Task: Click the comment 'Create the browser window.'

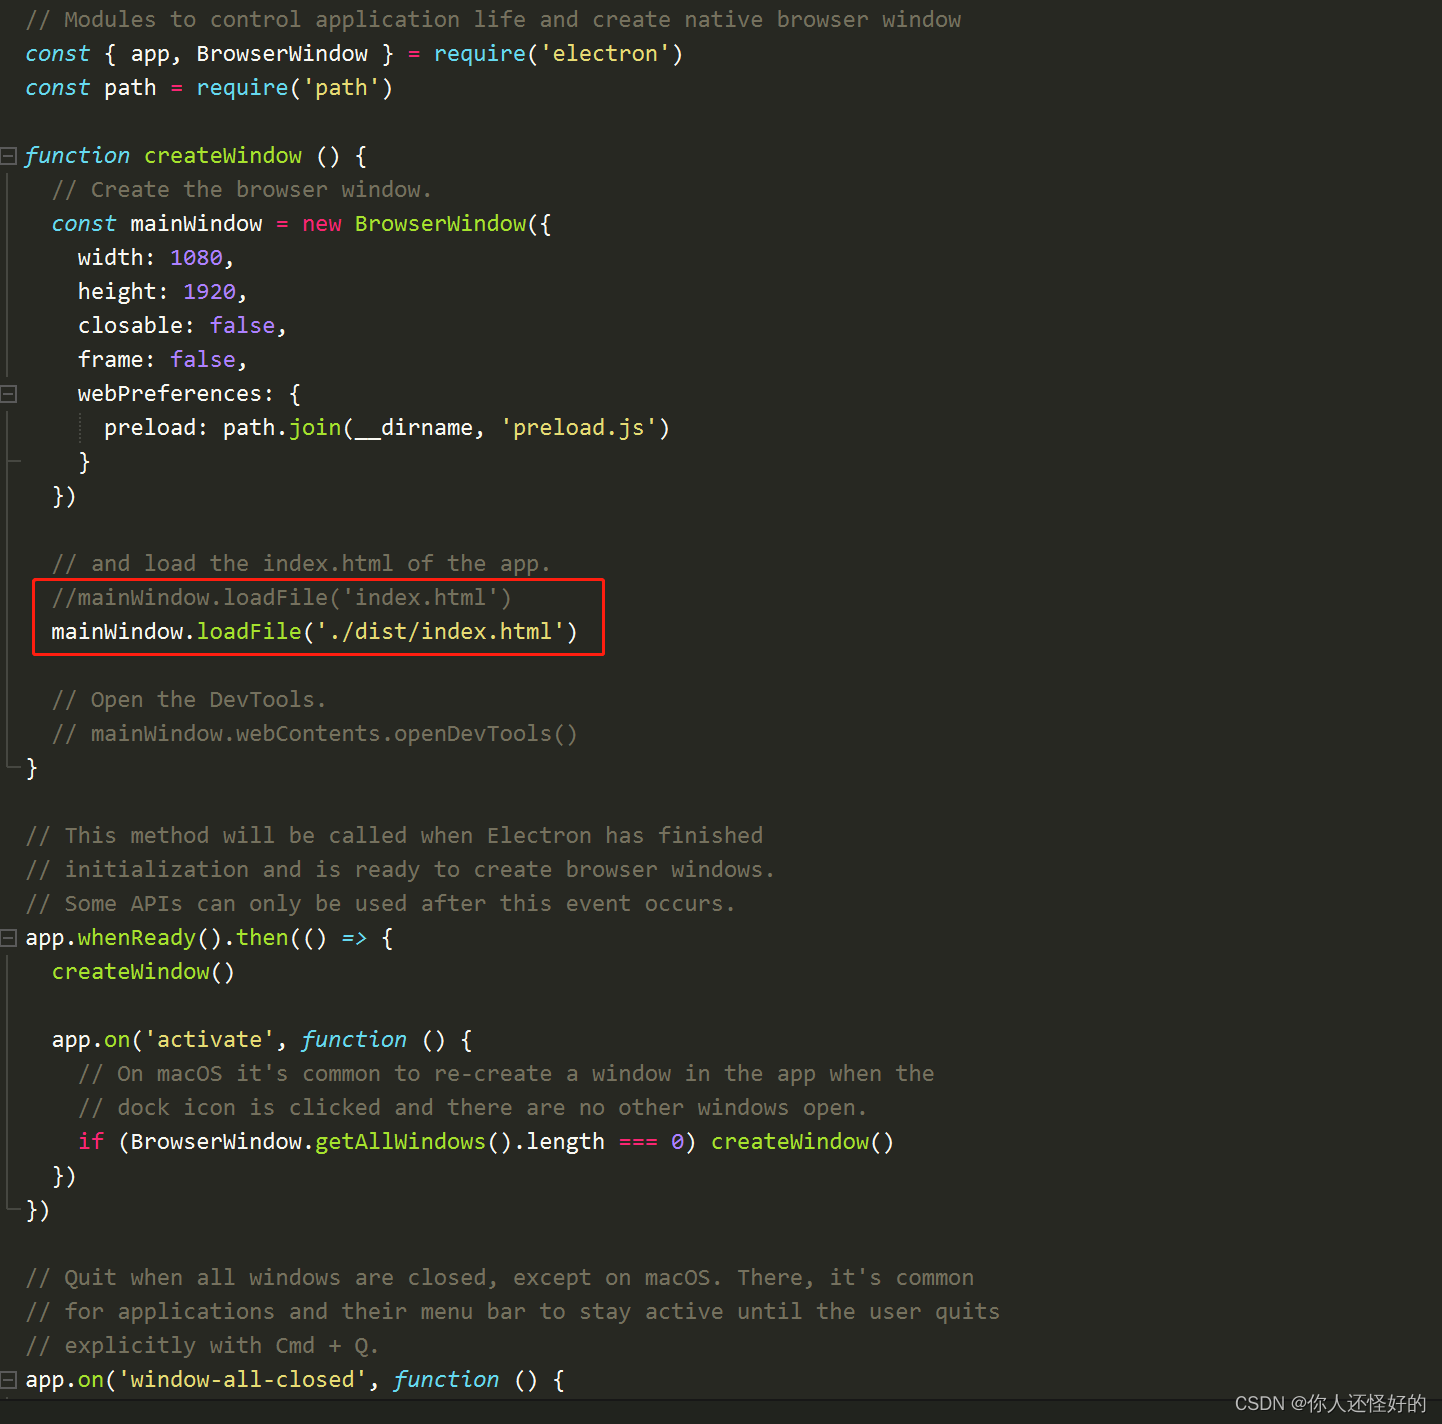Action: pos(242,190)
